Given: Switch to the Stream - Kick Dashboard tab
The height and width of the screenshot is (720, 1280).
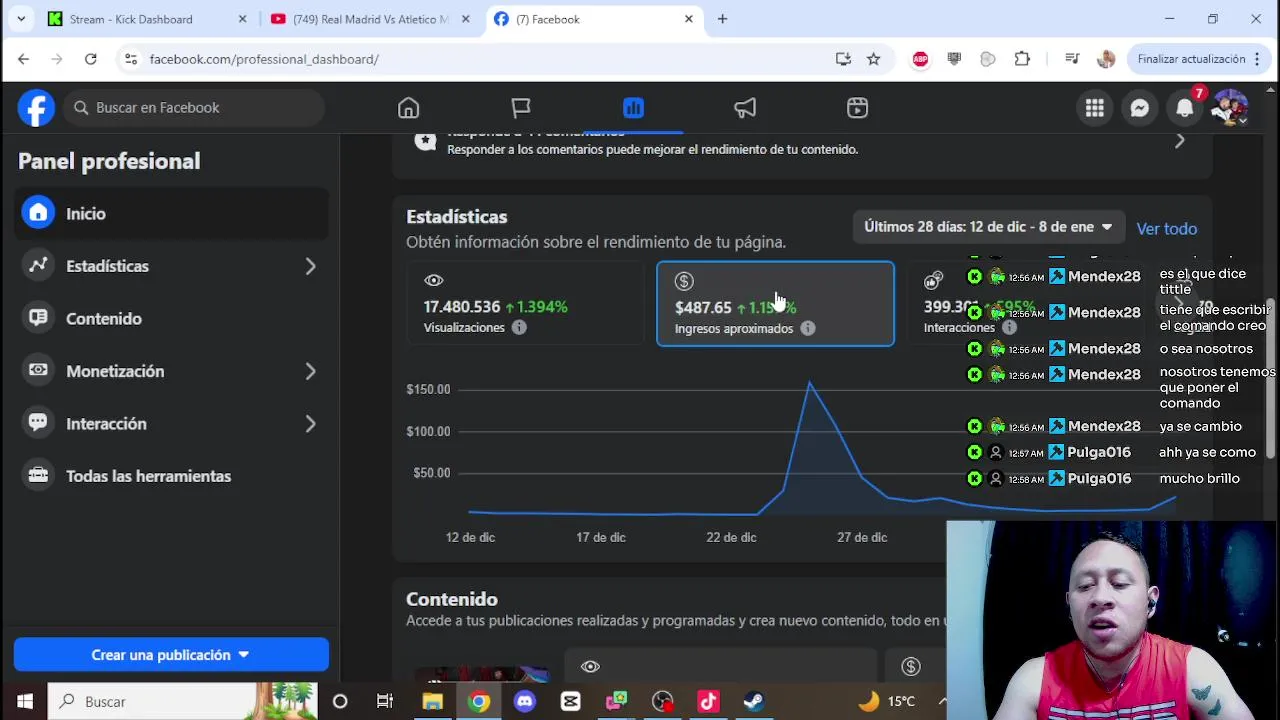Looking at the screenshot, I should 145,19.
